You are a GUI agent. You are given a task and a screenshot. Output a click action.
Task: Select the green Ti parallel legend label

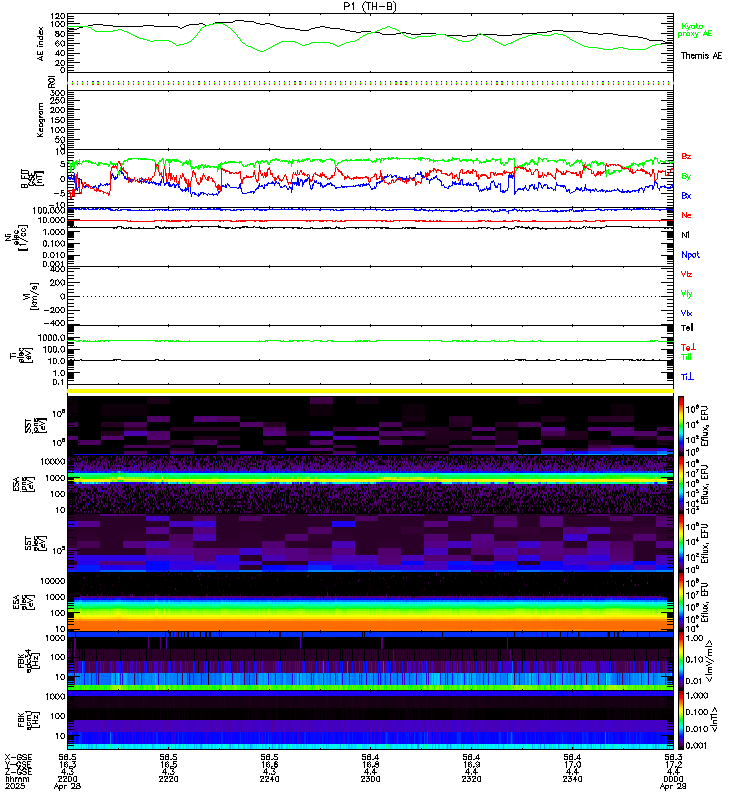pos(686,357)
